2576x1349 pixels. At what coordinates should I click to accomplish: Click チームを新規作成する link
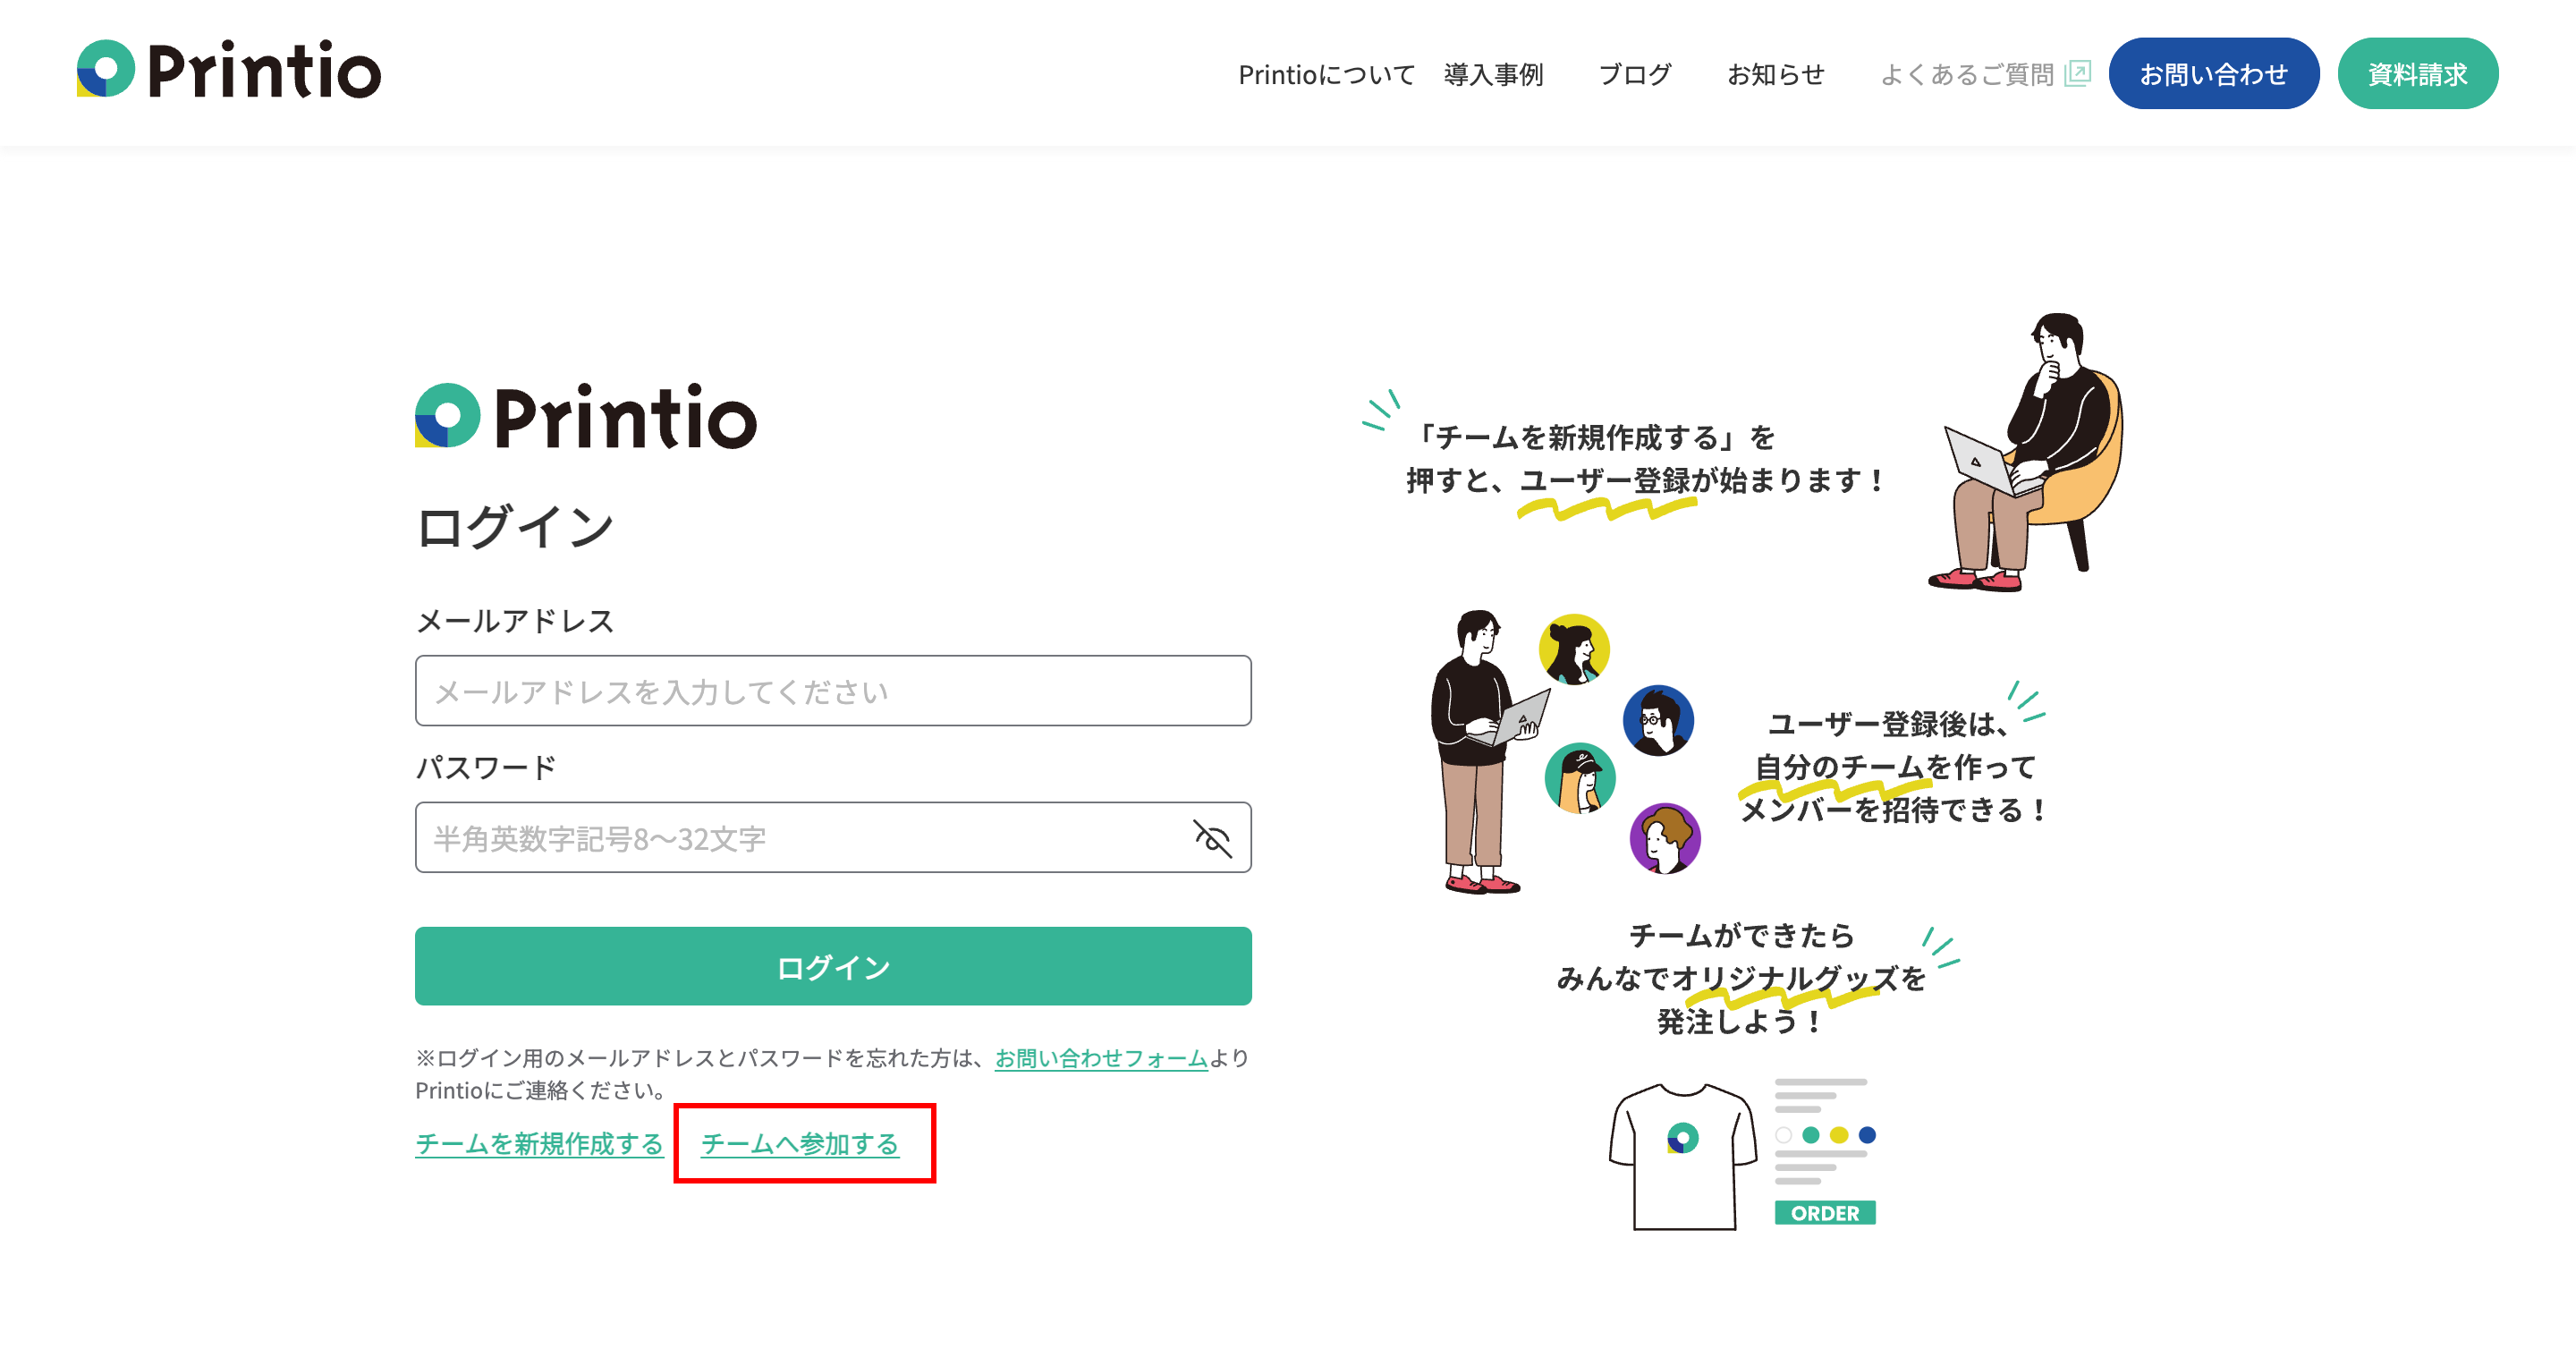tap(539, 1144)
